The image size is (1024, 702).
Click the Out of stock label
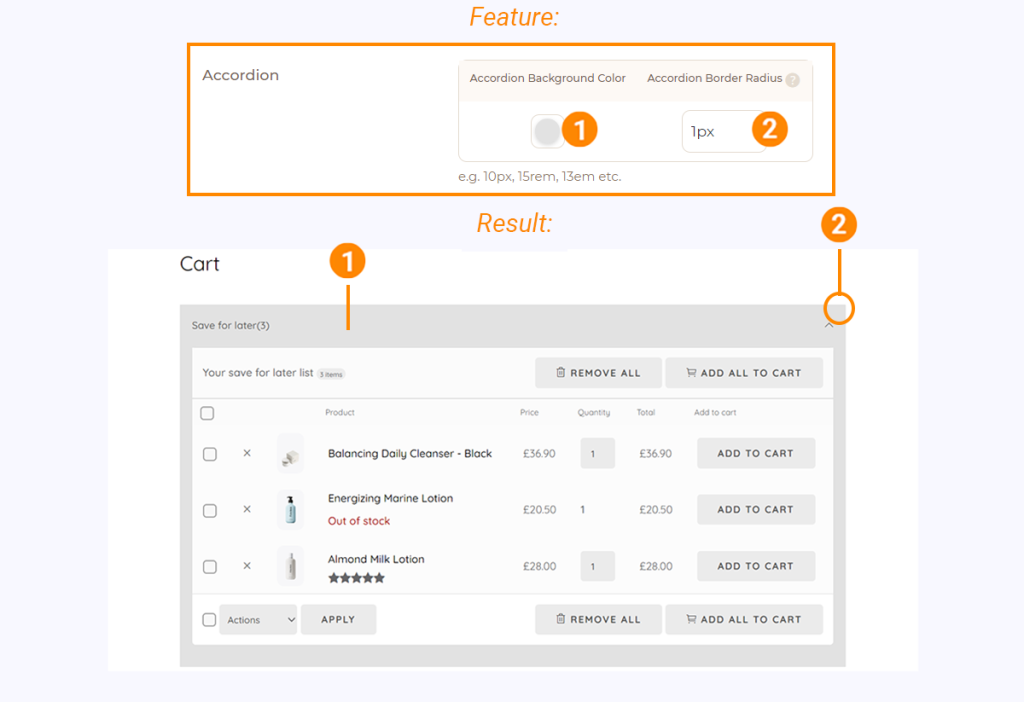pos(359,521)
